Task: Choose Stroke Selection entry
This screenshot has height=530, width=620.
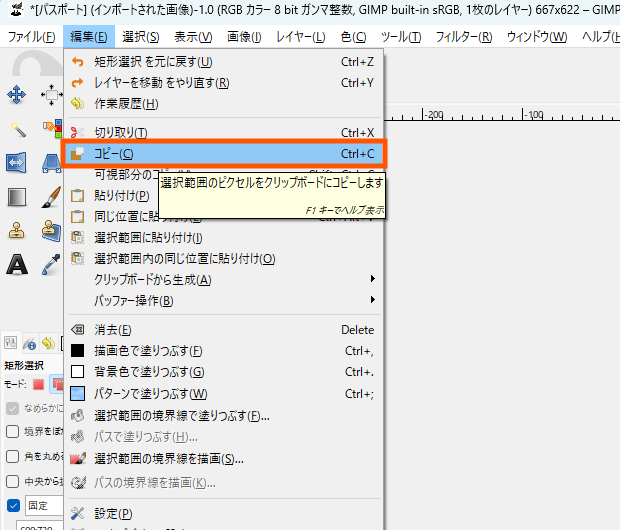Action: click(x=223, y=459)
